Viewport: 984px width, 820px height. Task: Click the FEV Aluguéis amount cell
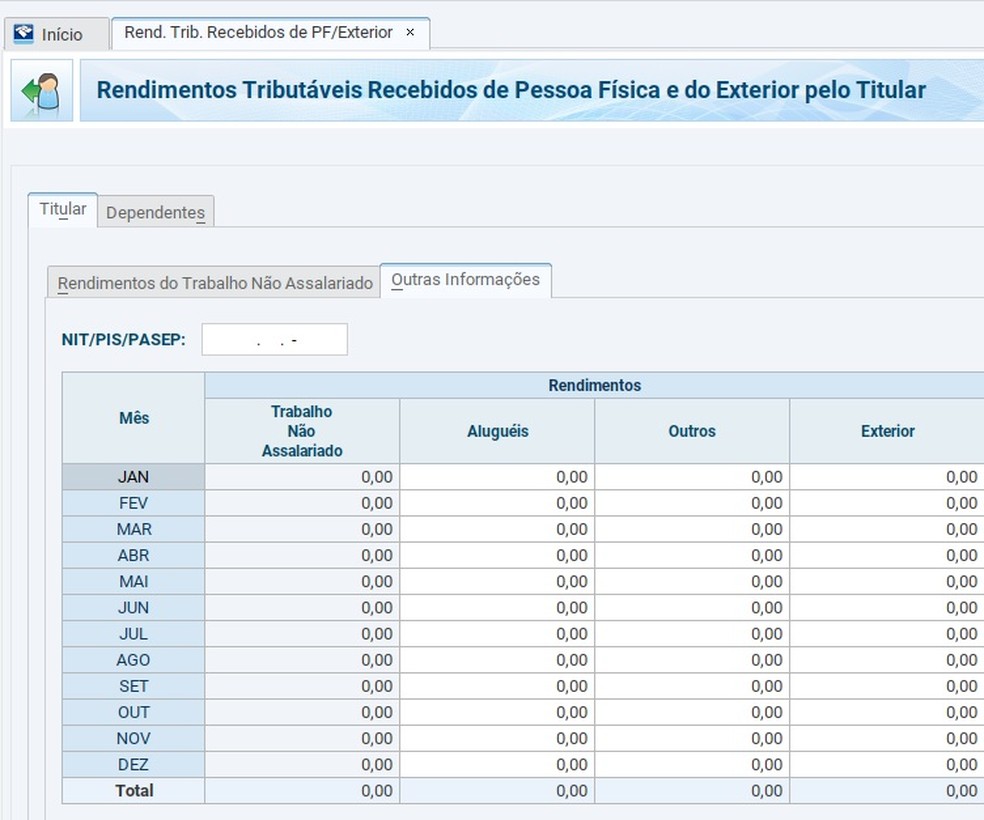click(497, 503)
